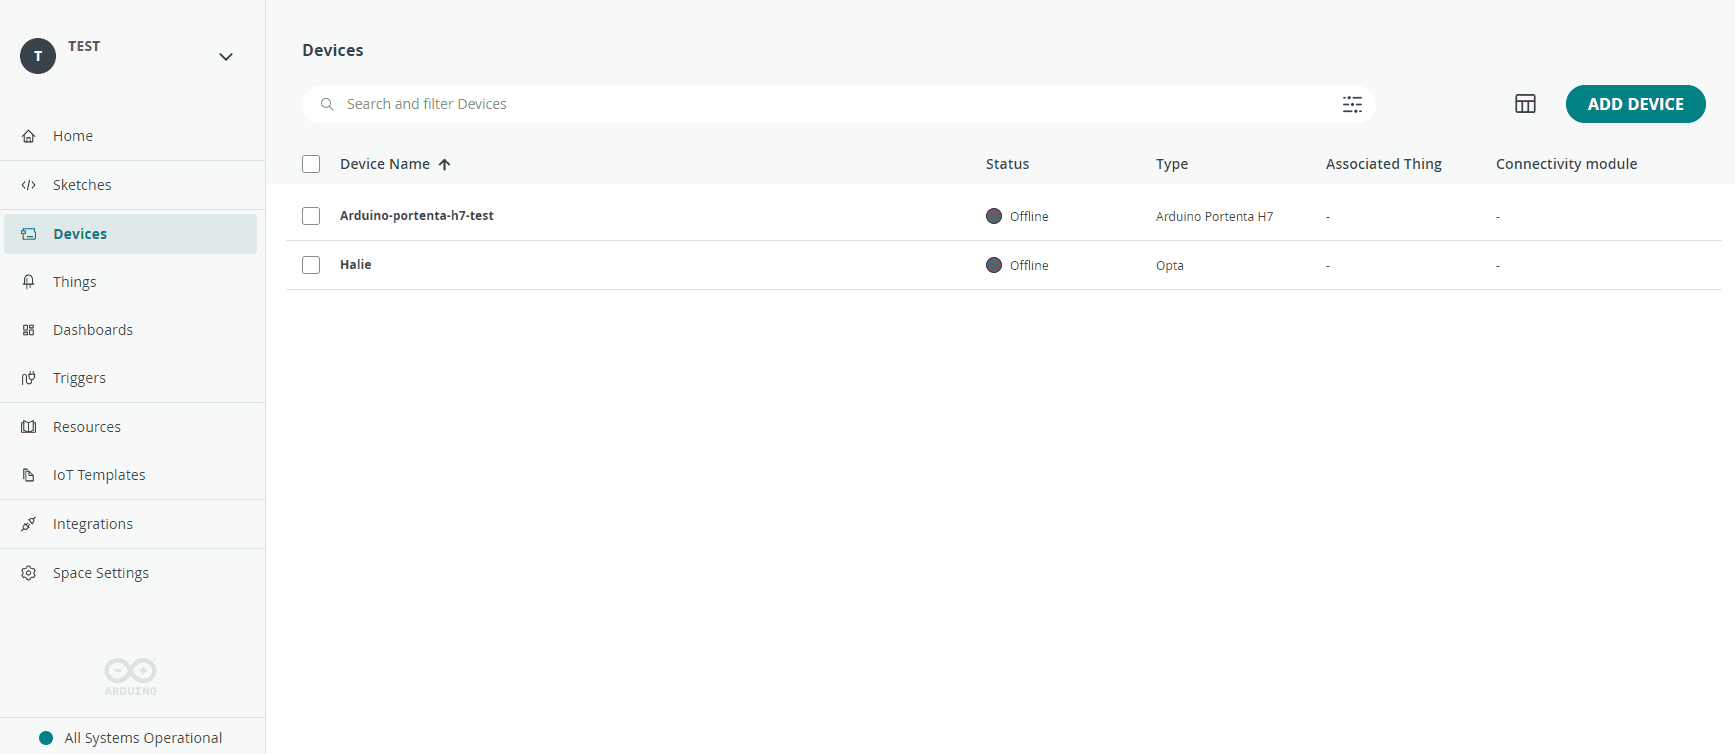Open the Triggers page
This screenshot has height=754, width=1735.
[79, 378]
